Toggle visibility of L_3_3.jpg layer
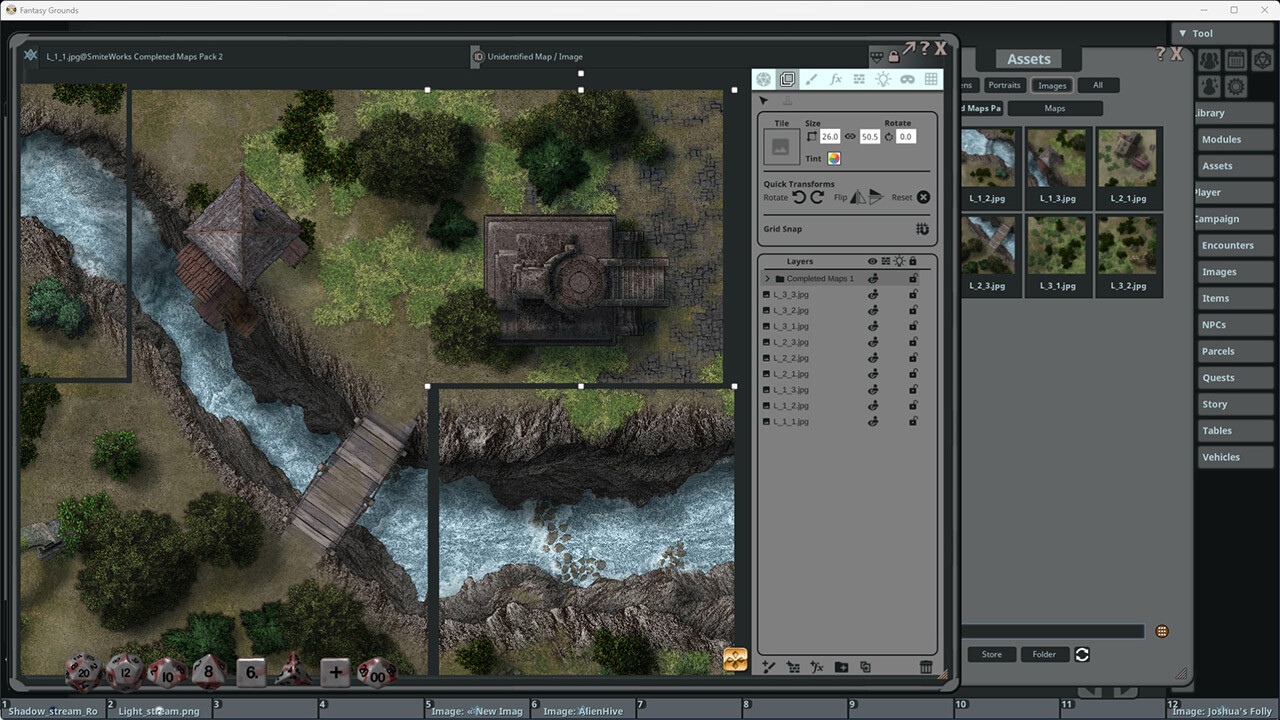This screenshot has width=1280, height=720. [873, 295]
